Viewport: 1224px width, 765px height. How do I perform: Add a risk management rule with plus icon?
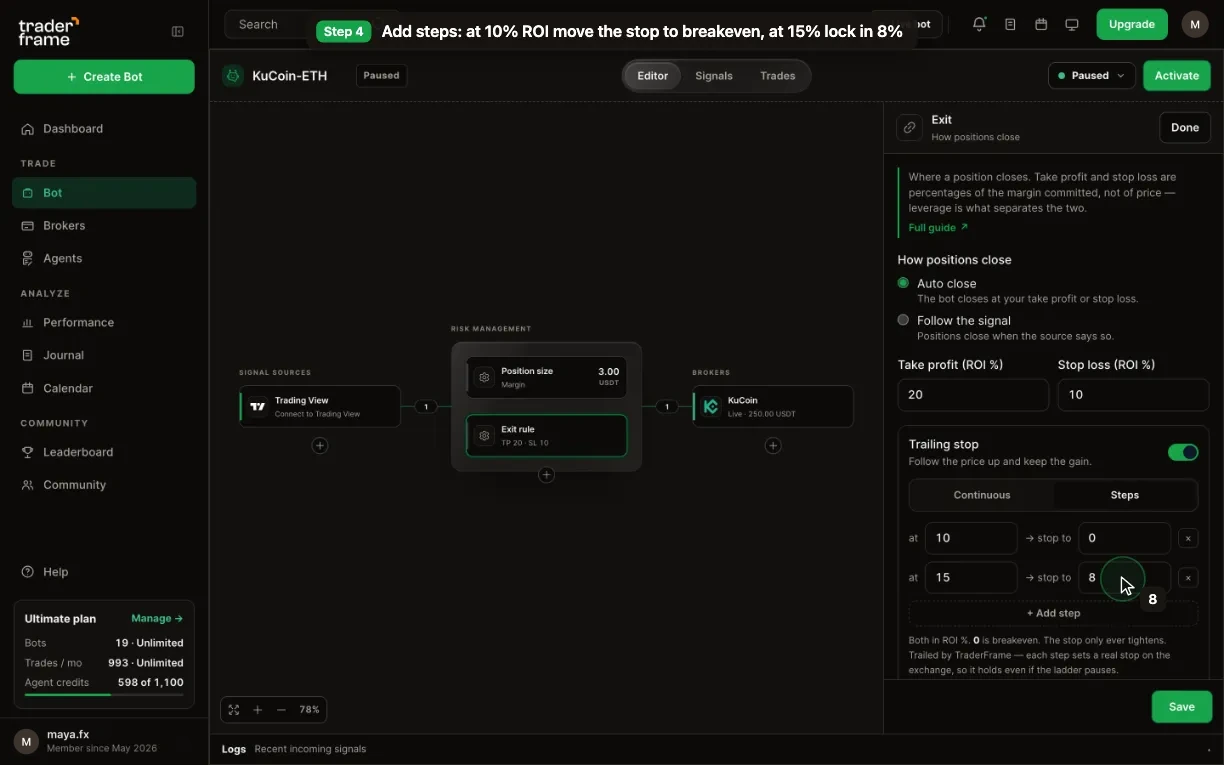click(x=546, y=475)
